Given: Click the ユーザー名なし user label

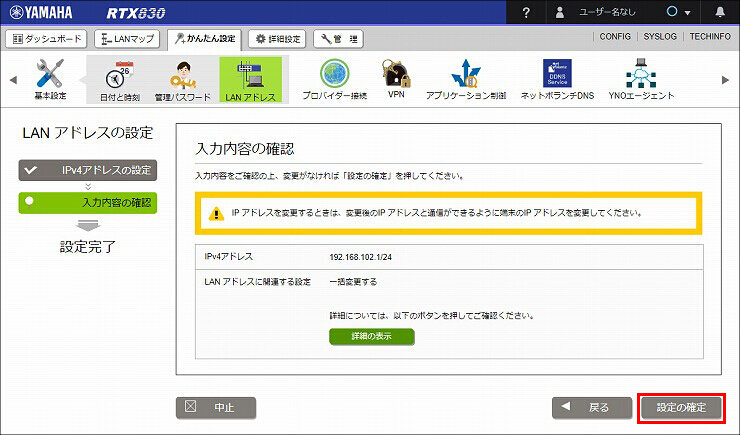Looking at the screenshot, I should coord(607,12).
